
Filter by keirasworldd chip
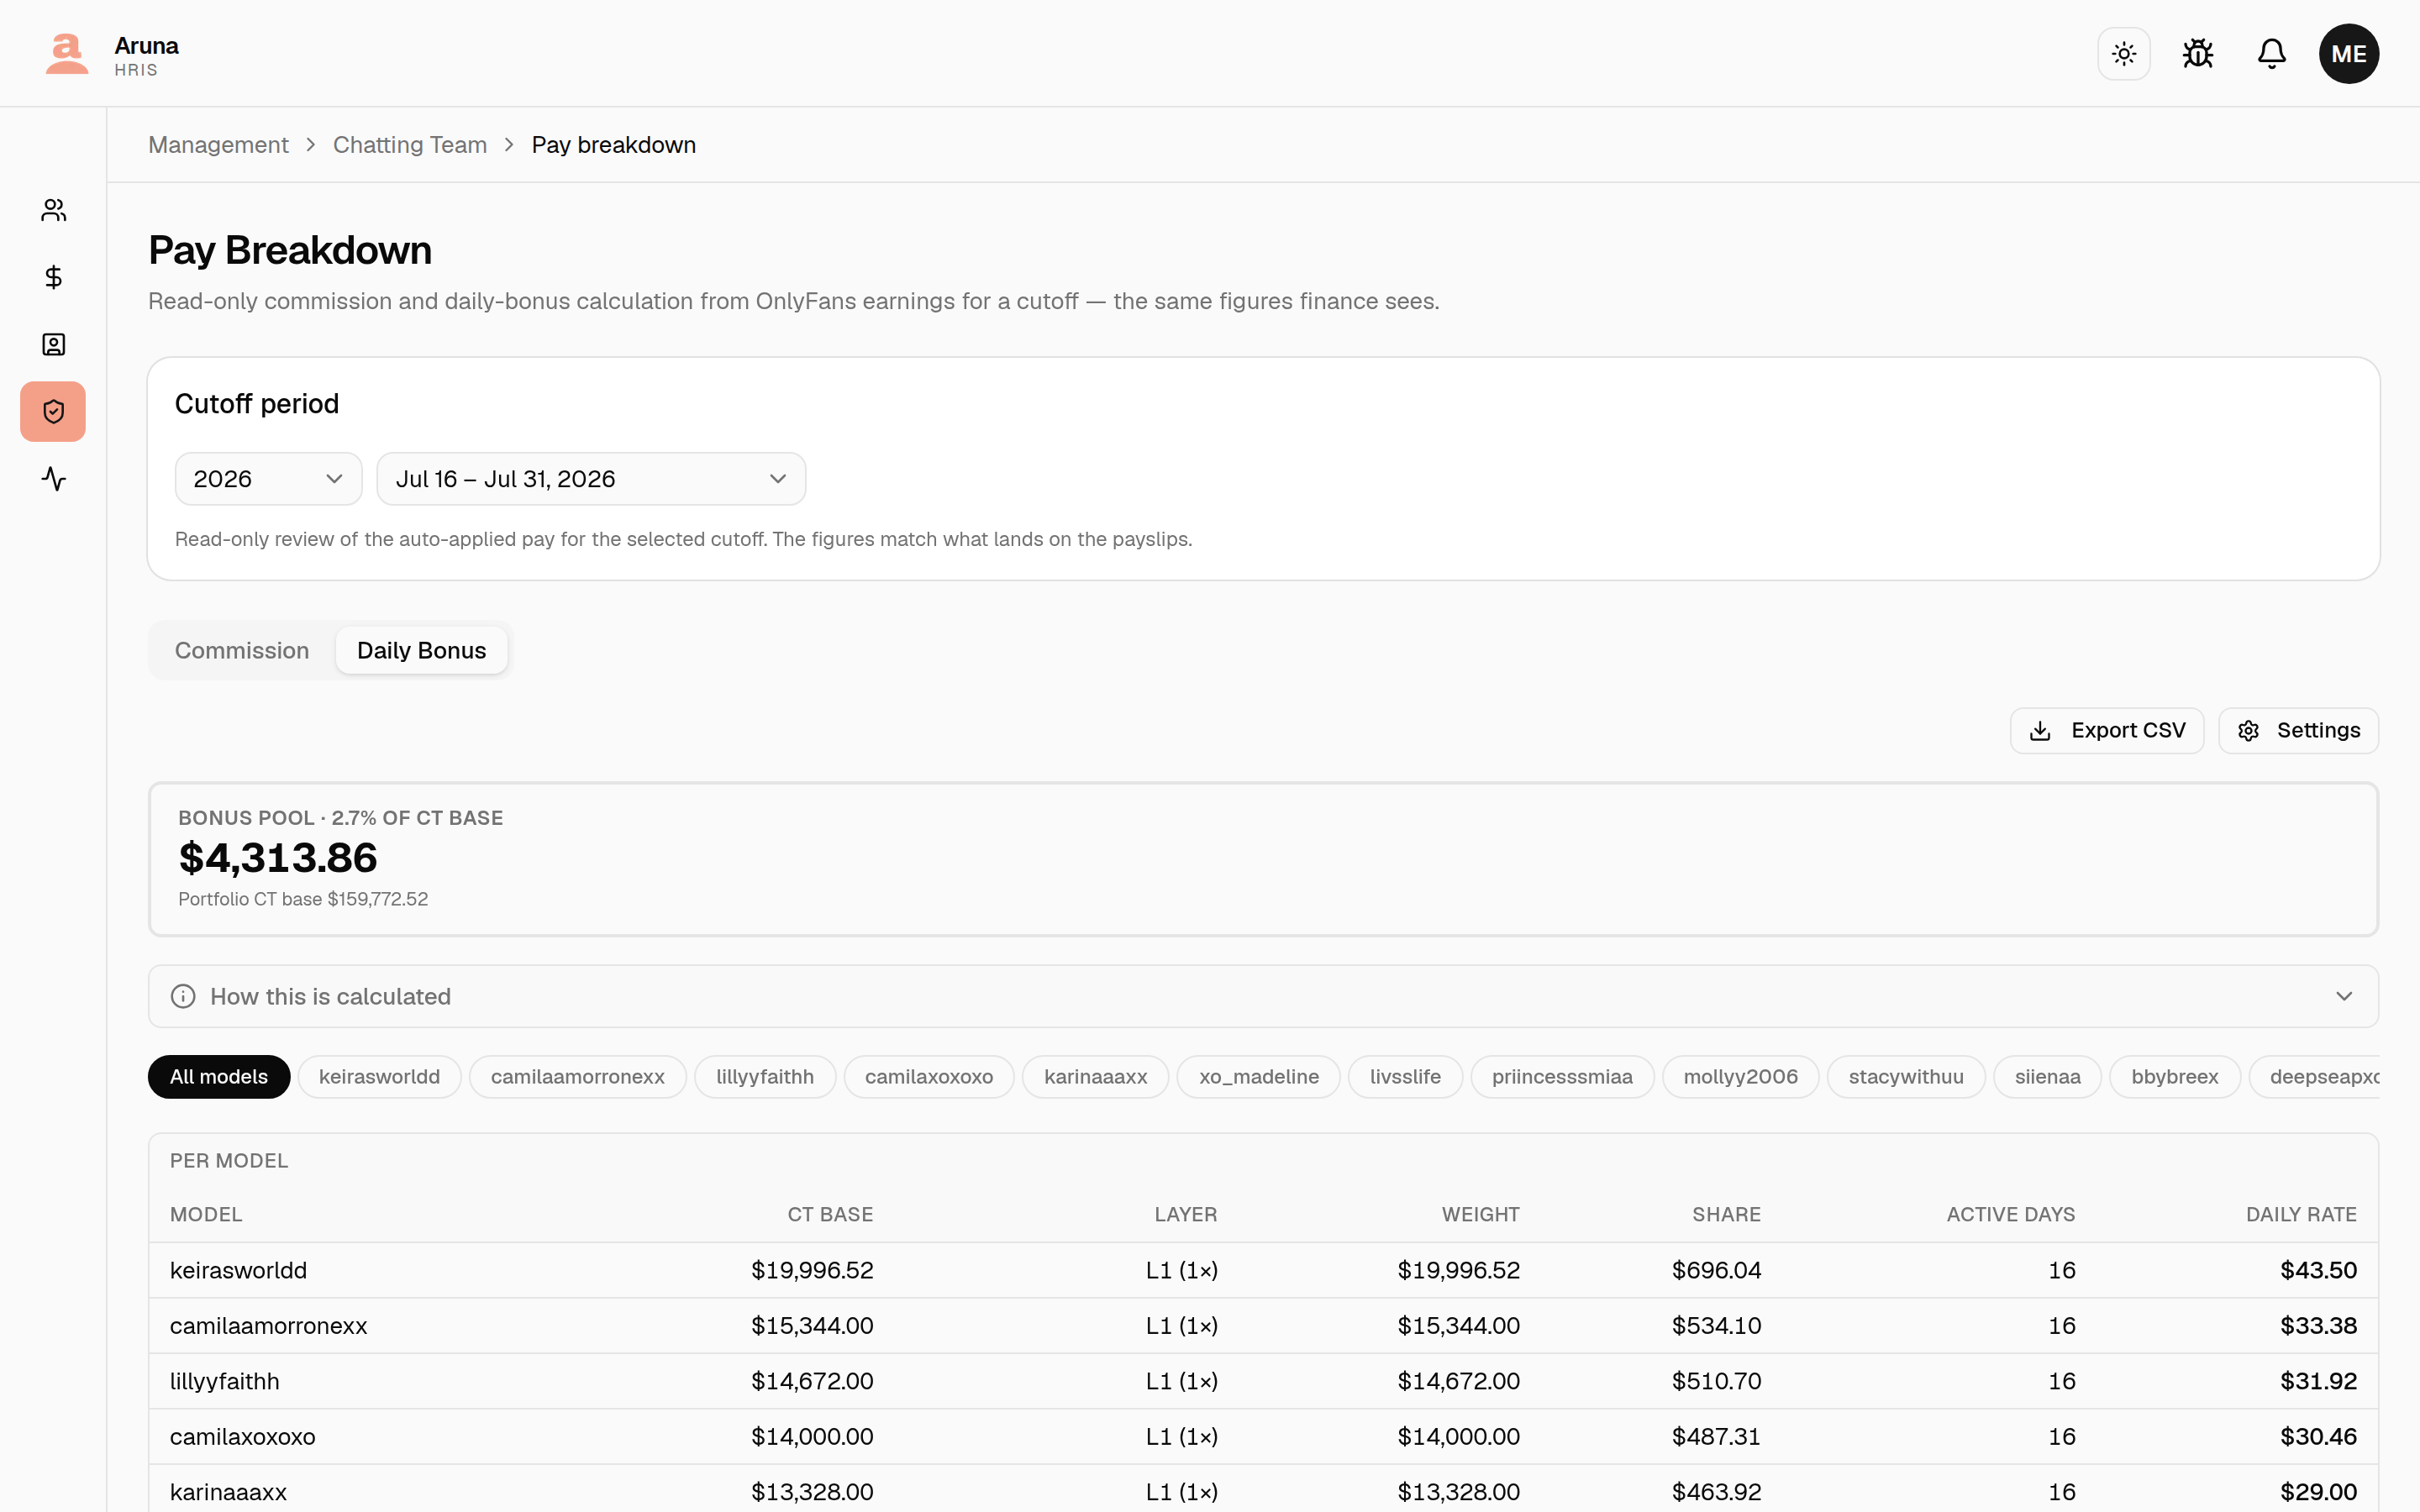(x=380, y=1077)
